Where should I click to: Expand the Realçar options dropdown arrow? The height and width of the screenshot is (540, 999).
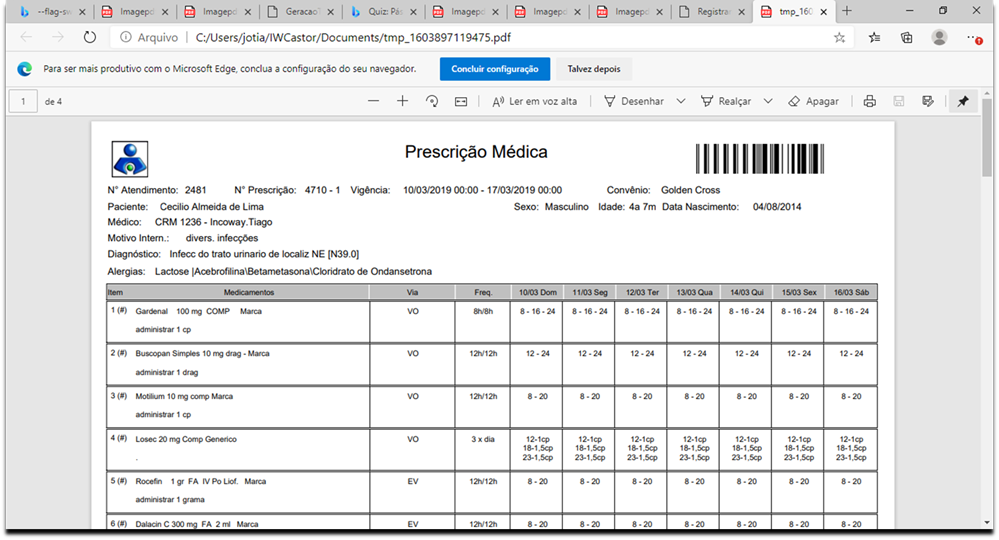768,101
